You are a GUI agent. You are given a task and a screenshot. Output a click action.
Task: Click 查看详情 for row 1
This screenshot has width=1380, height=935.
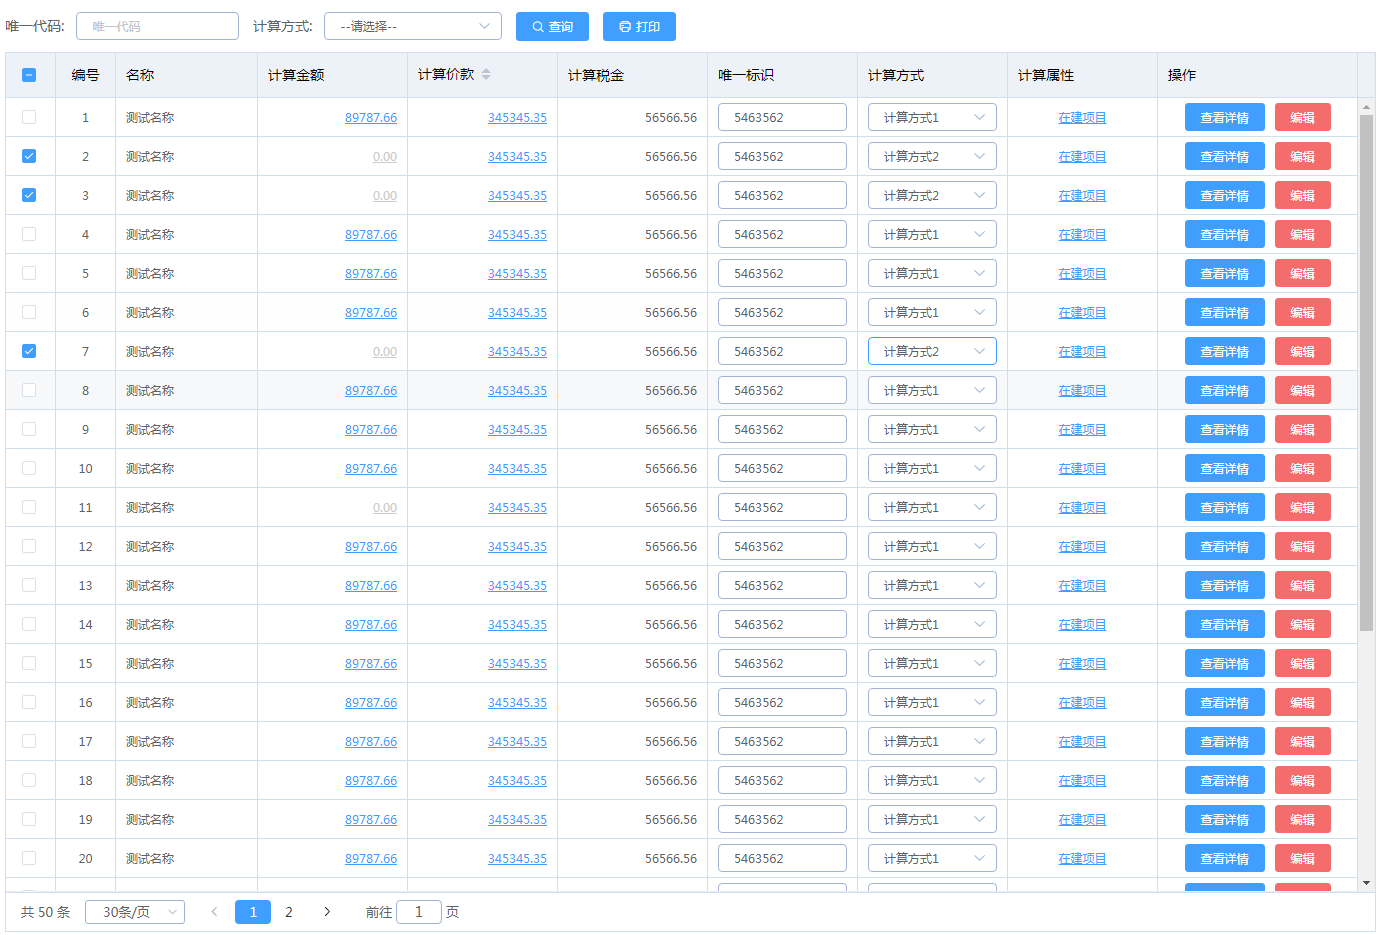[1224, 117]
